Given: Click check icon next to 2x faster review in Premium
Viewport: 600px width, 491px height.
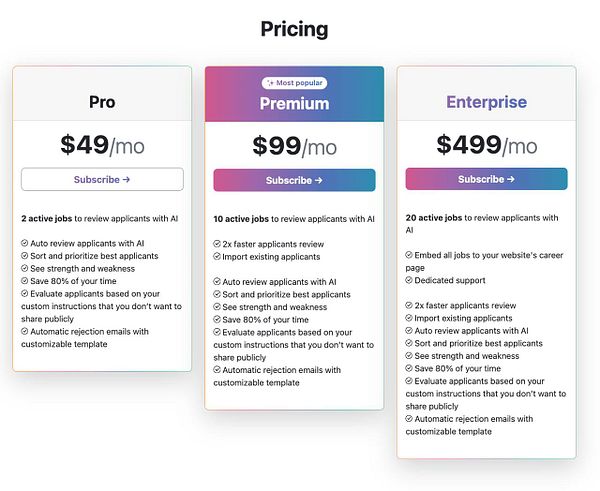Looking at the screenshot, I should 217,244.
